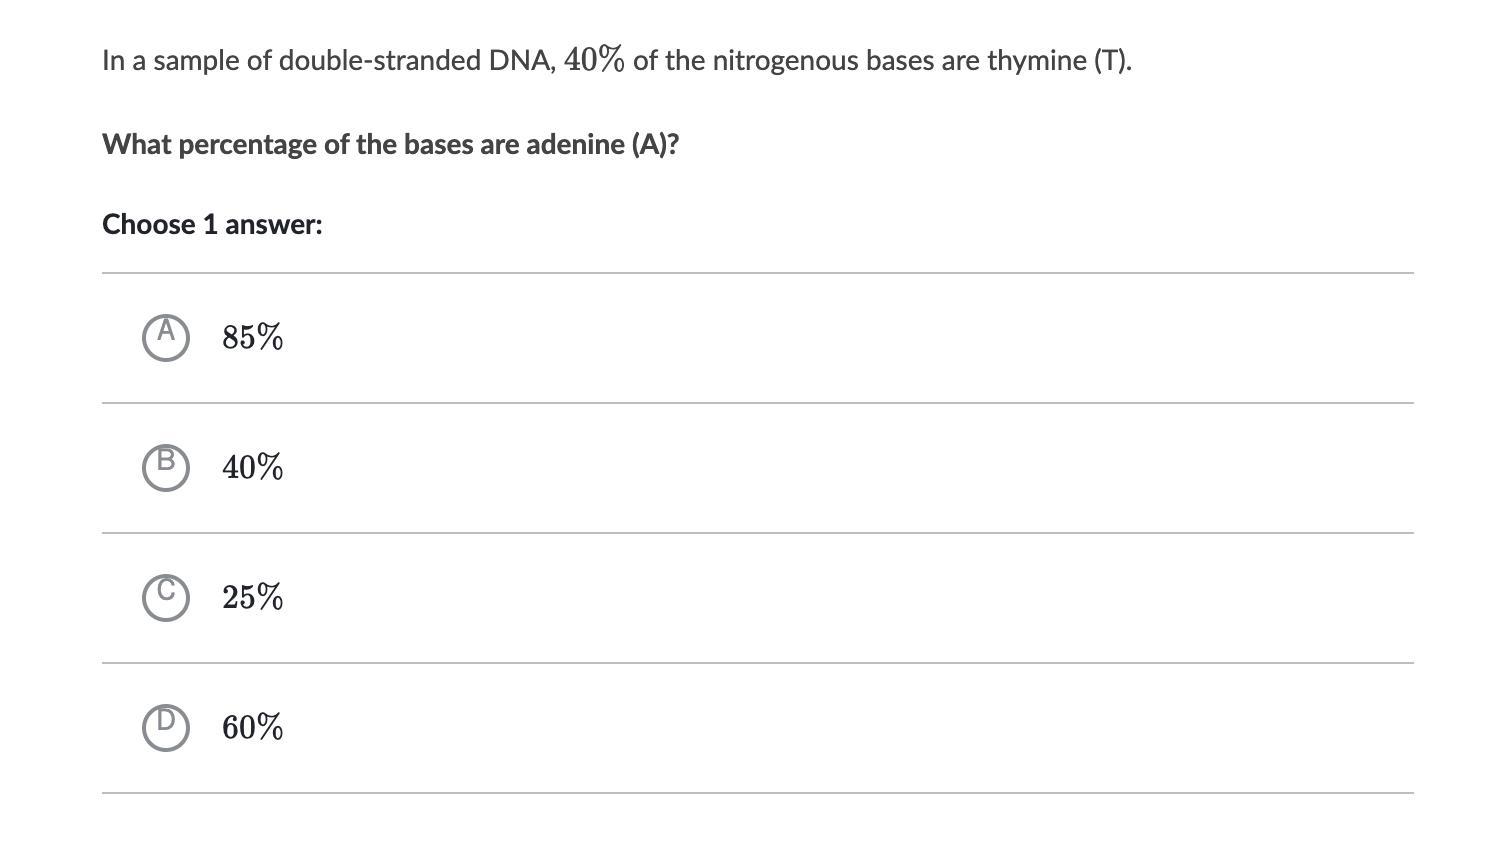Choose the 40% answer choice text

click(253, 467)
